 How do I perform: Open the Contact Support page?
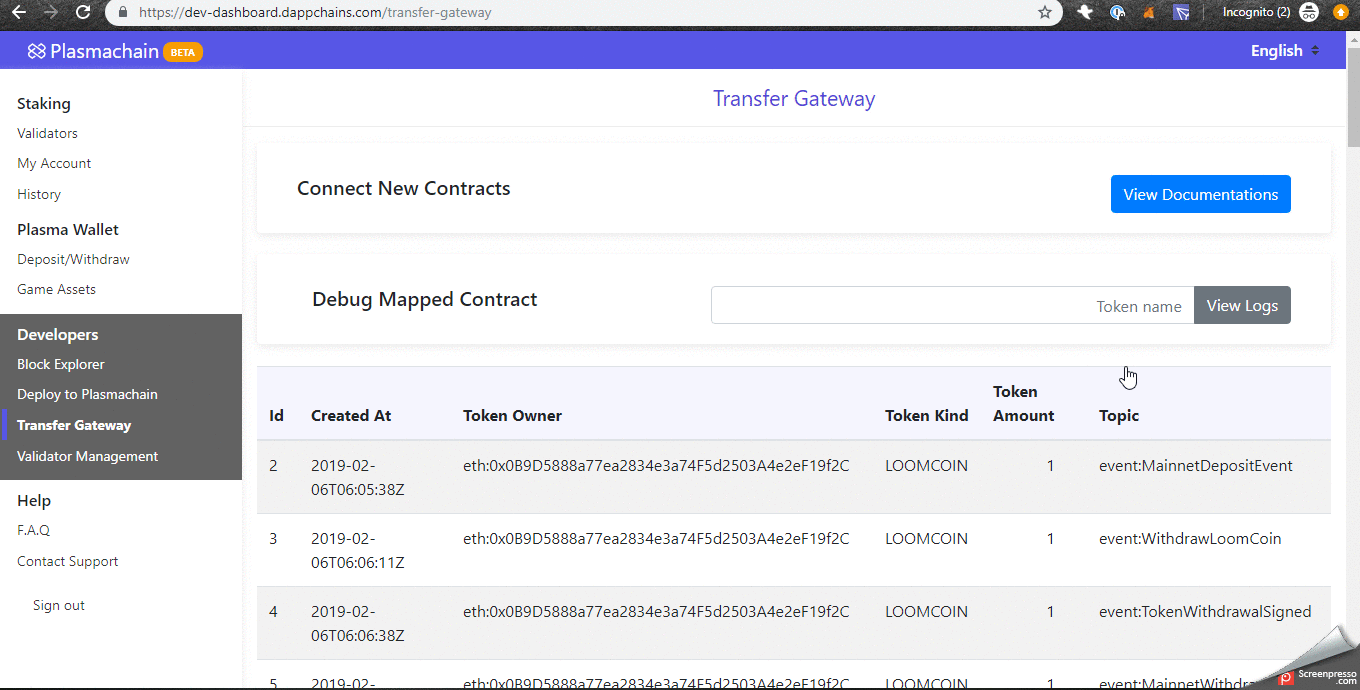pyautogui.click(x=67, y=561)
